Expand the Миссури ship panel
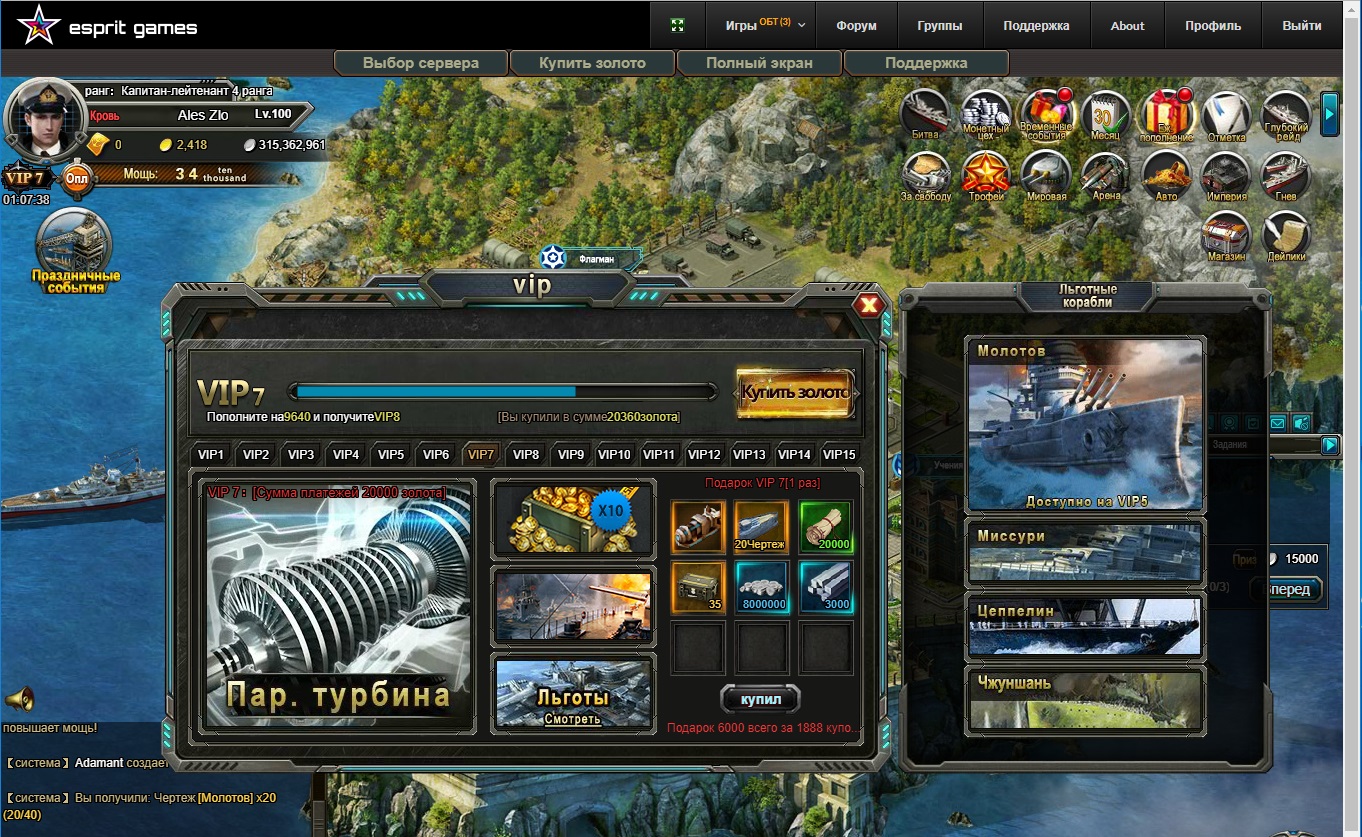 [x=1085, y=552]
